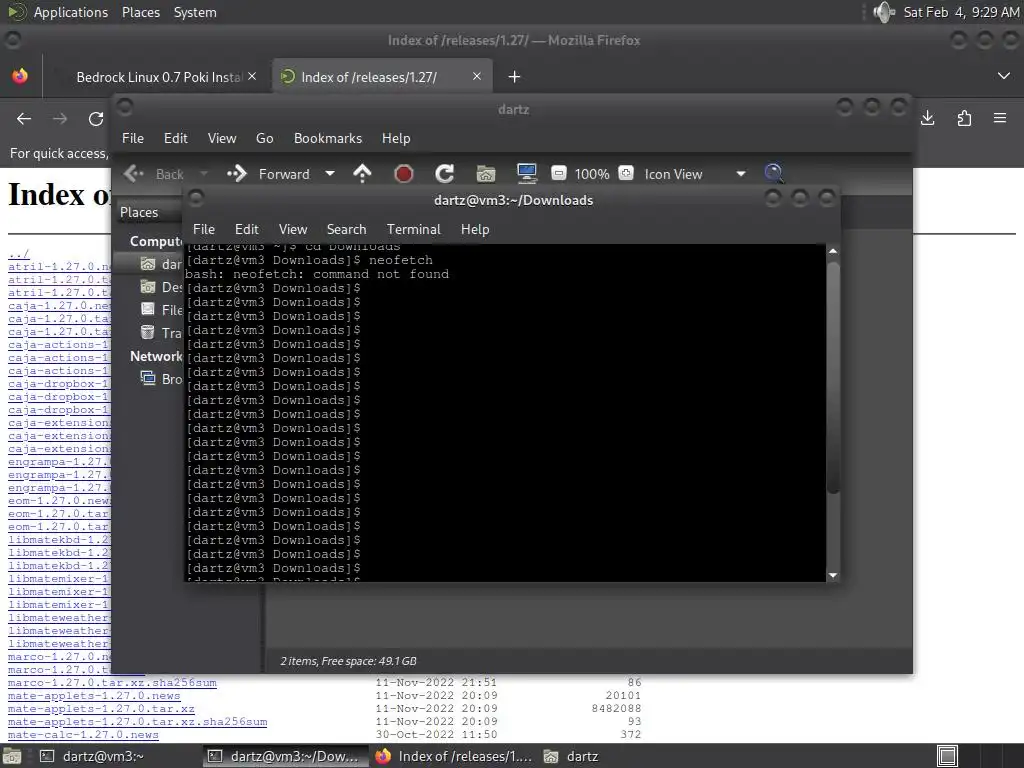Image resolution: width=1024 pixels, height=768 pixels.
Task: Open the Go menu in Caja
Action: [264, 138]
